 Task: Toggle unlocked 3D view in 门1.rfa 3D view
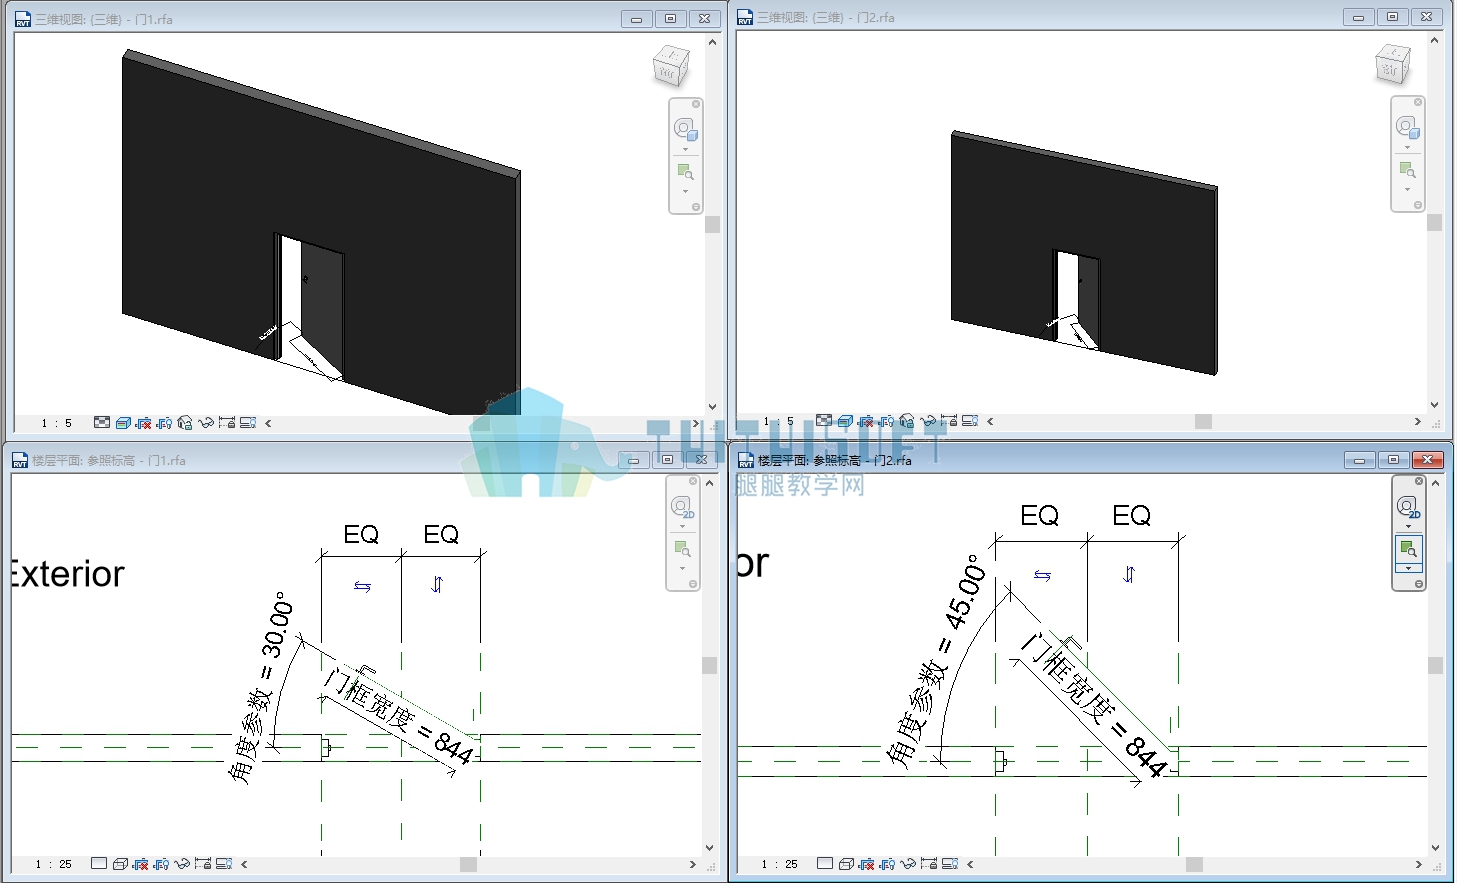click(x=184, y=422)
